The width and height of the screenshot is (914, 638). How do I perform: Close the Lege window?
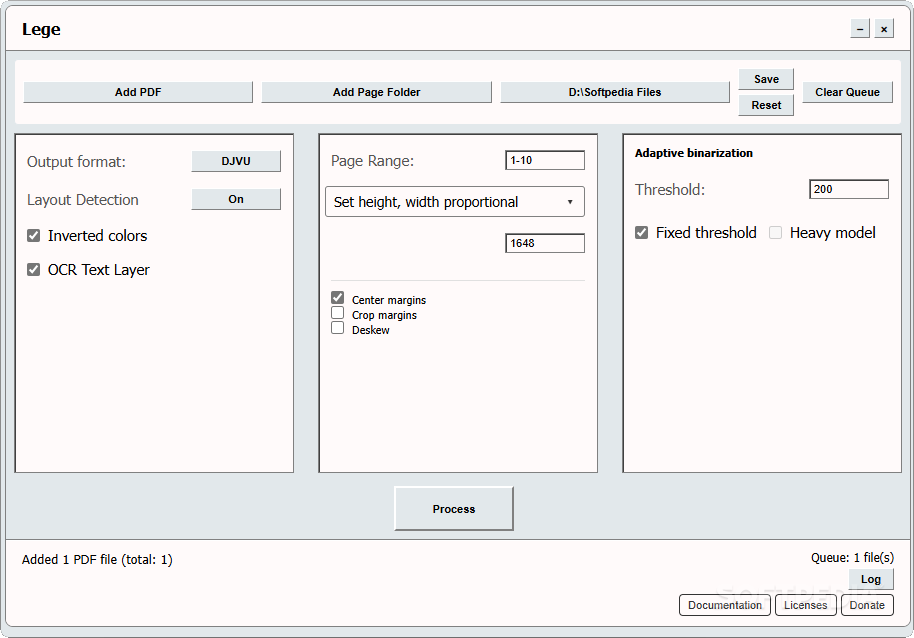tap(884, 29)
